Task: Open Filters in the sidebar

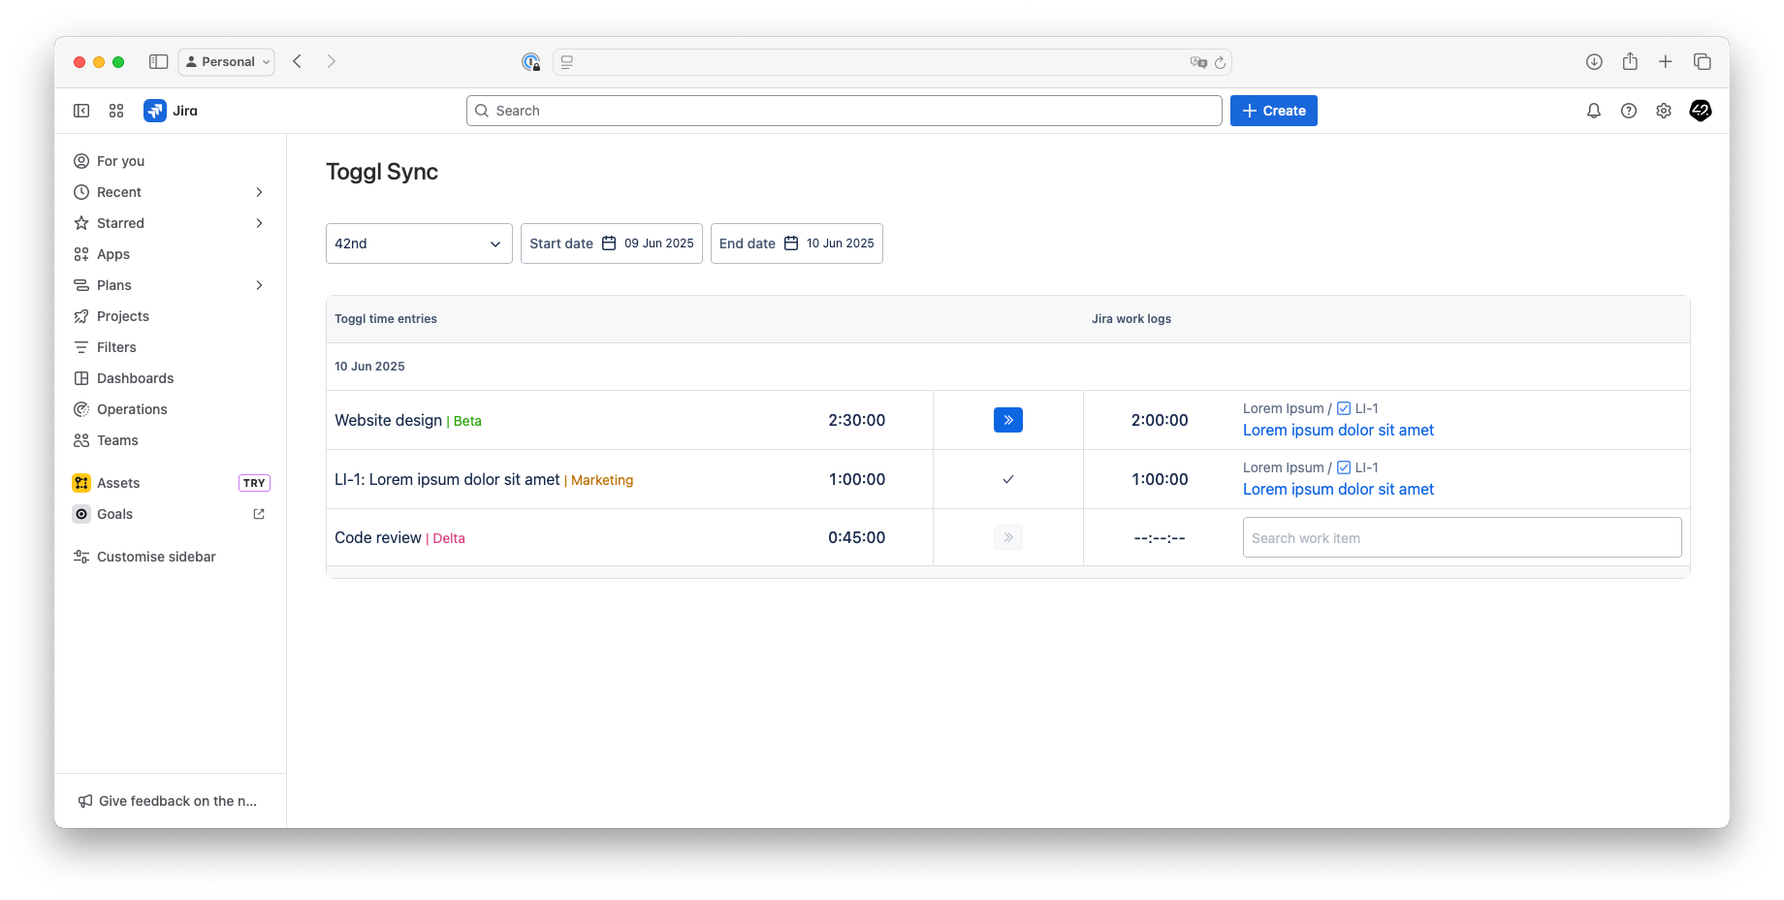Action: point(170,347)
